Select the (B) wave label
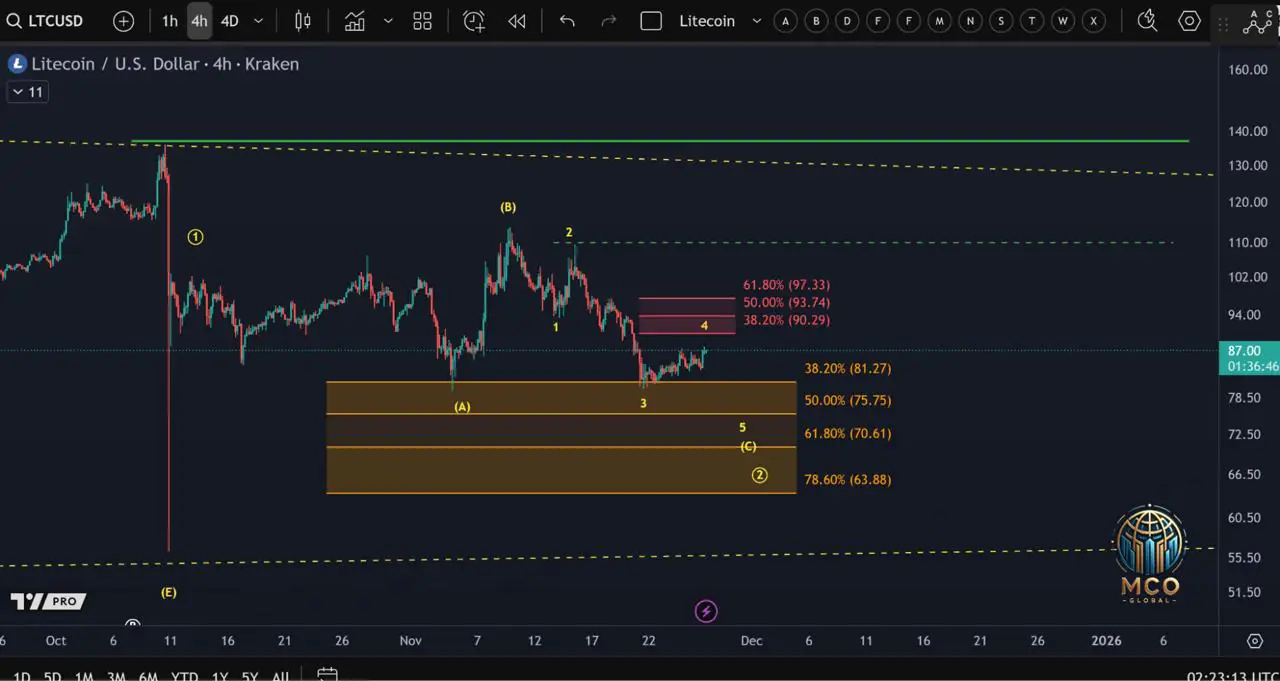This screenshot has width=1280, height=681. pyautogui.click(x=508, y=207)
